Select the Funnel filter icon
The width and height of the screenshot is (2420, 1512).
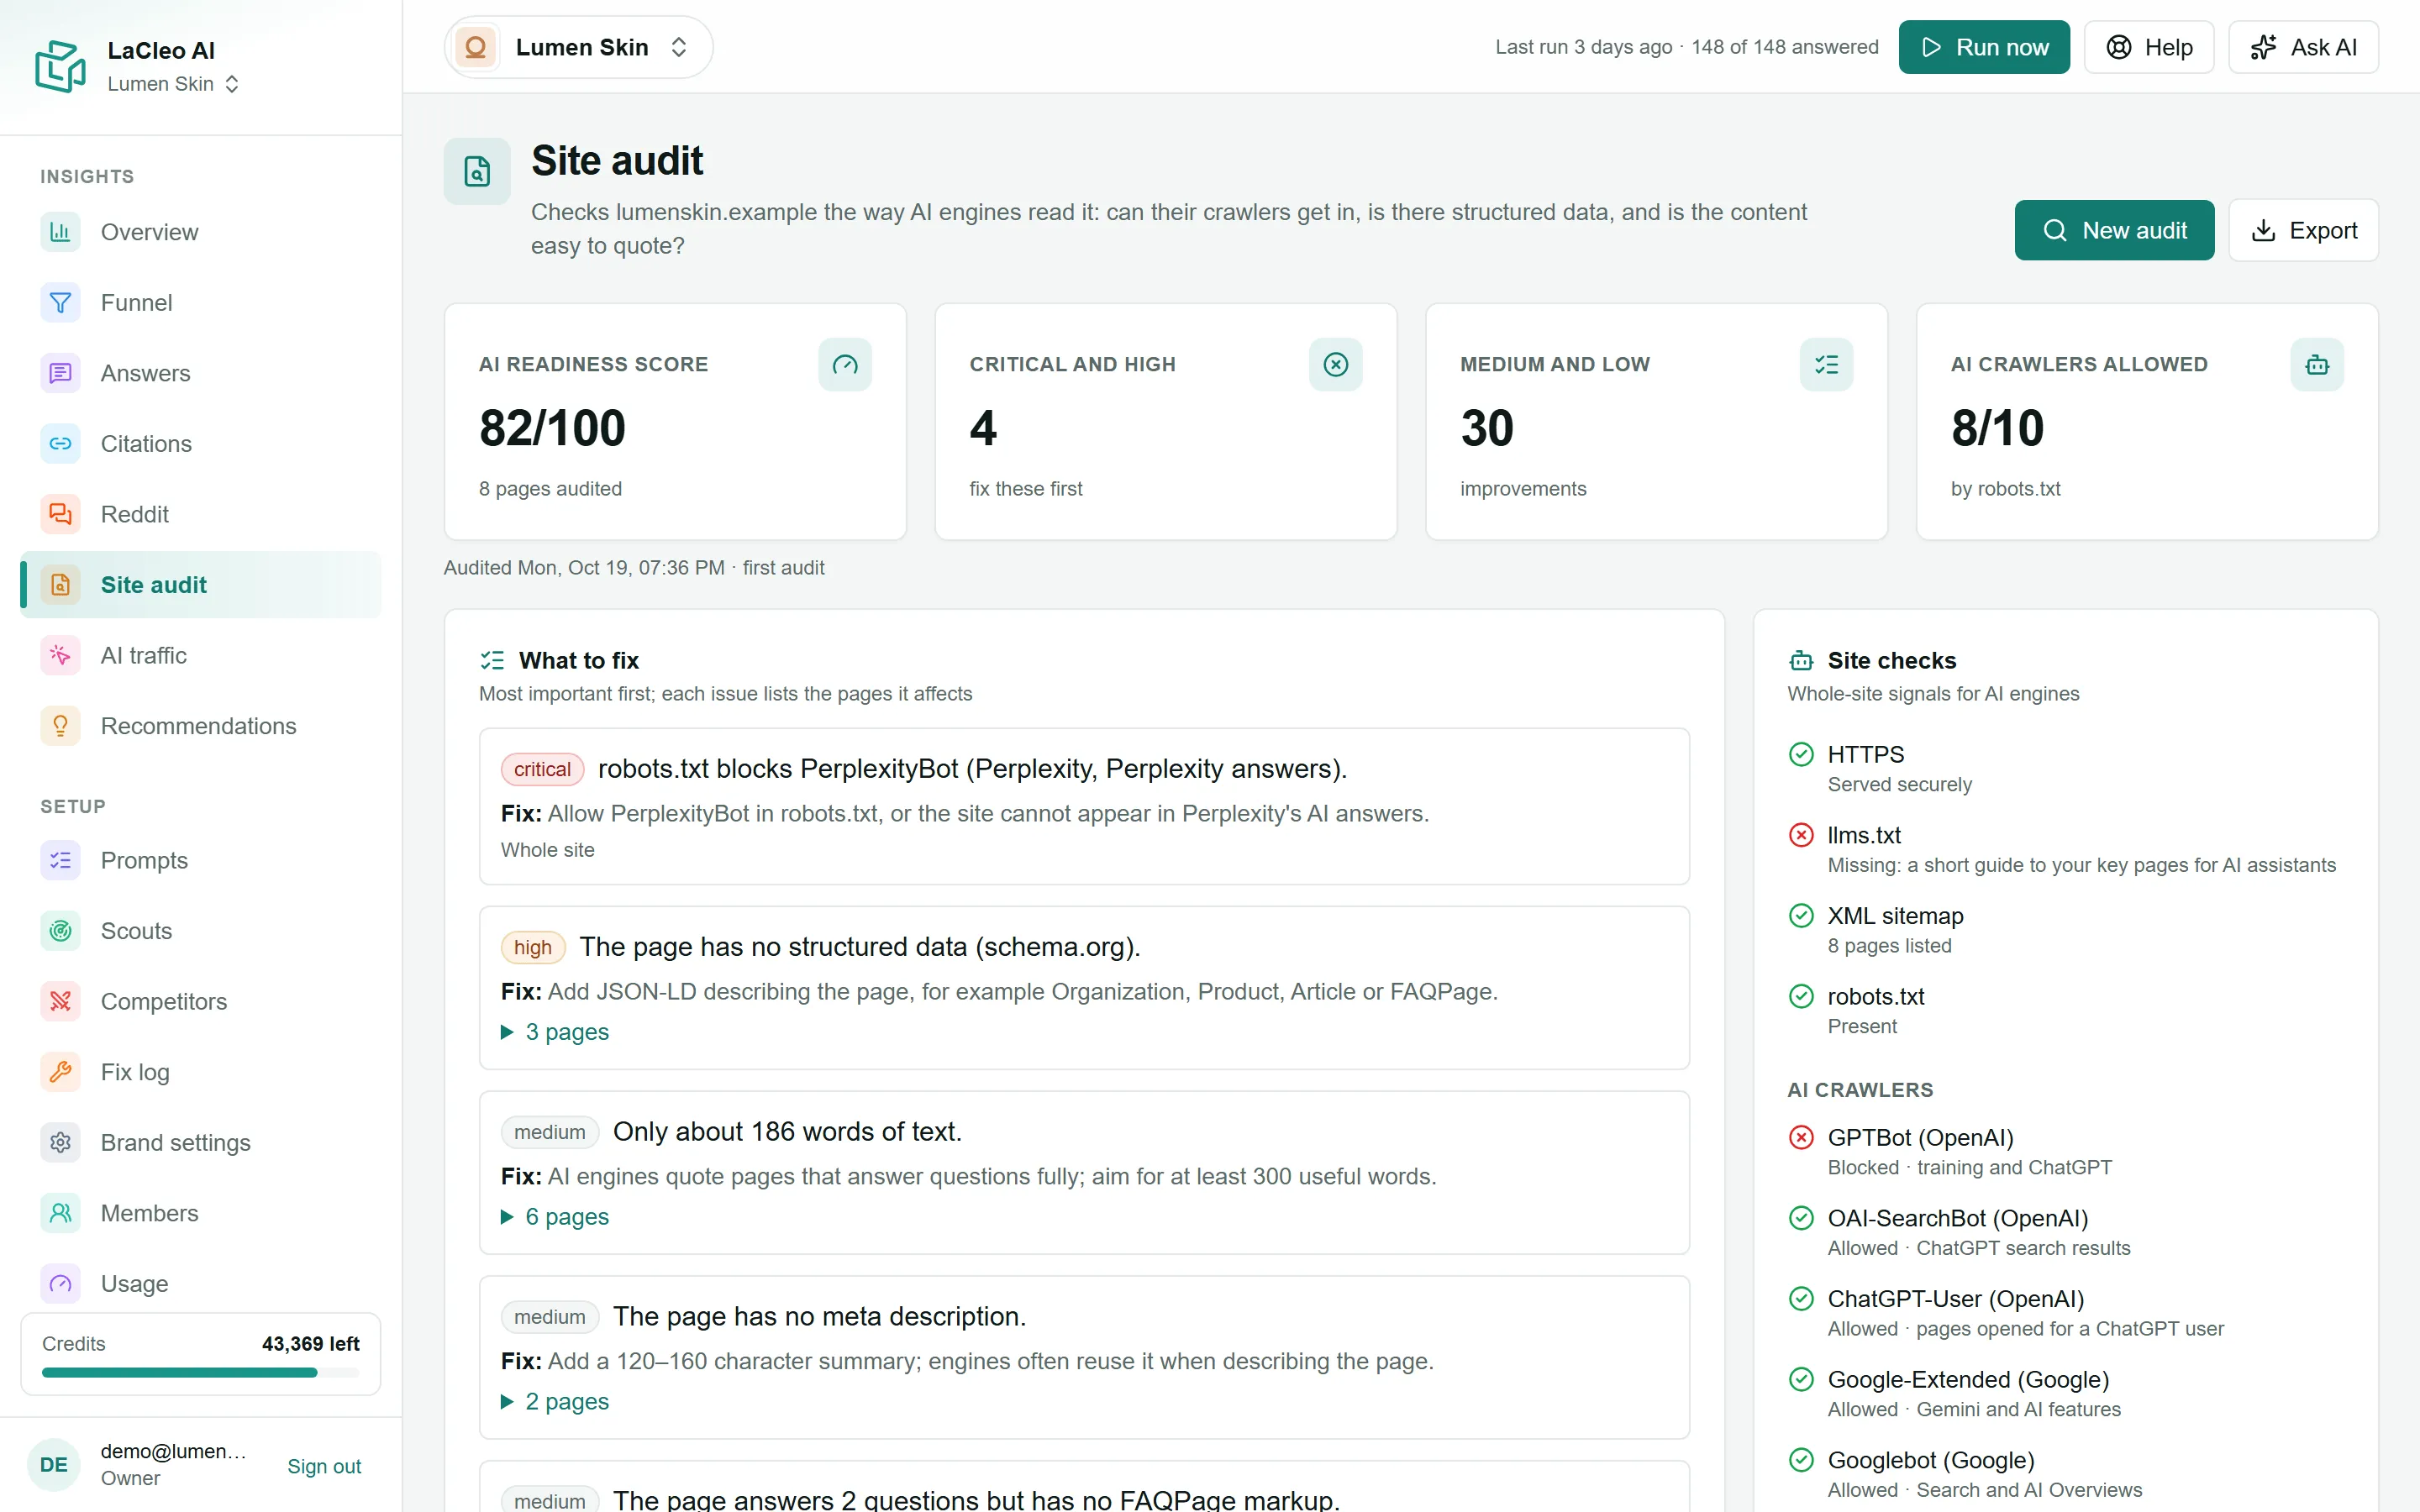pos(60,302)
